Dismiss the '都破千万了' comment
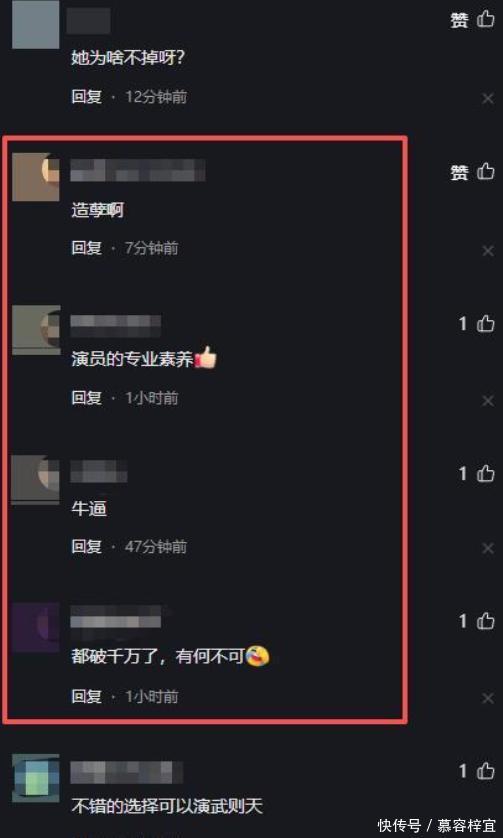 [487, 698]
